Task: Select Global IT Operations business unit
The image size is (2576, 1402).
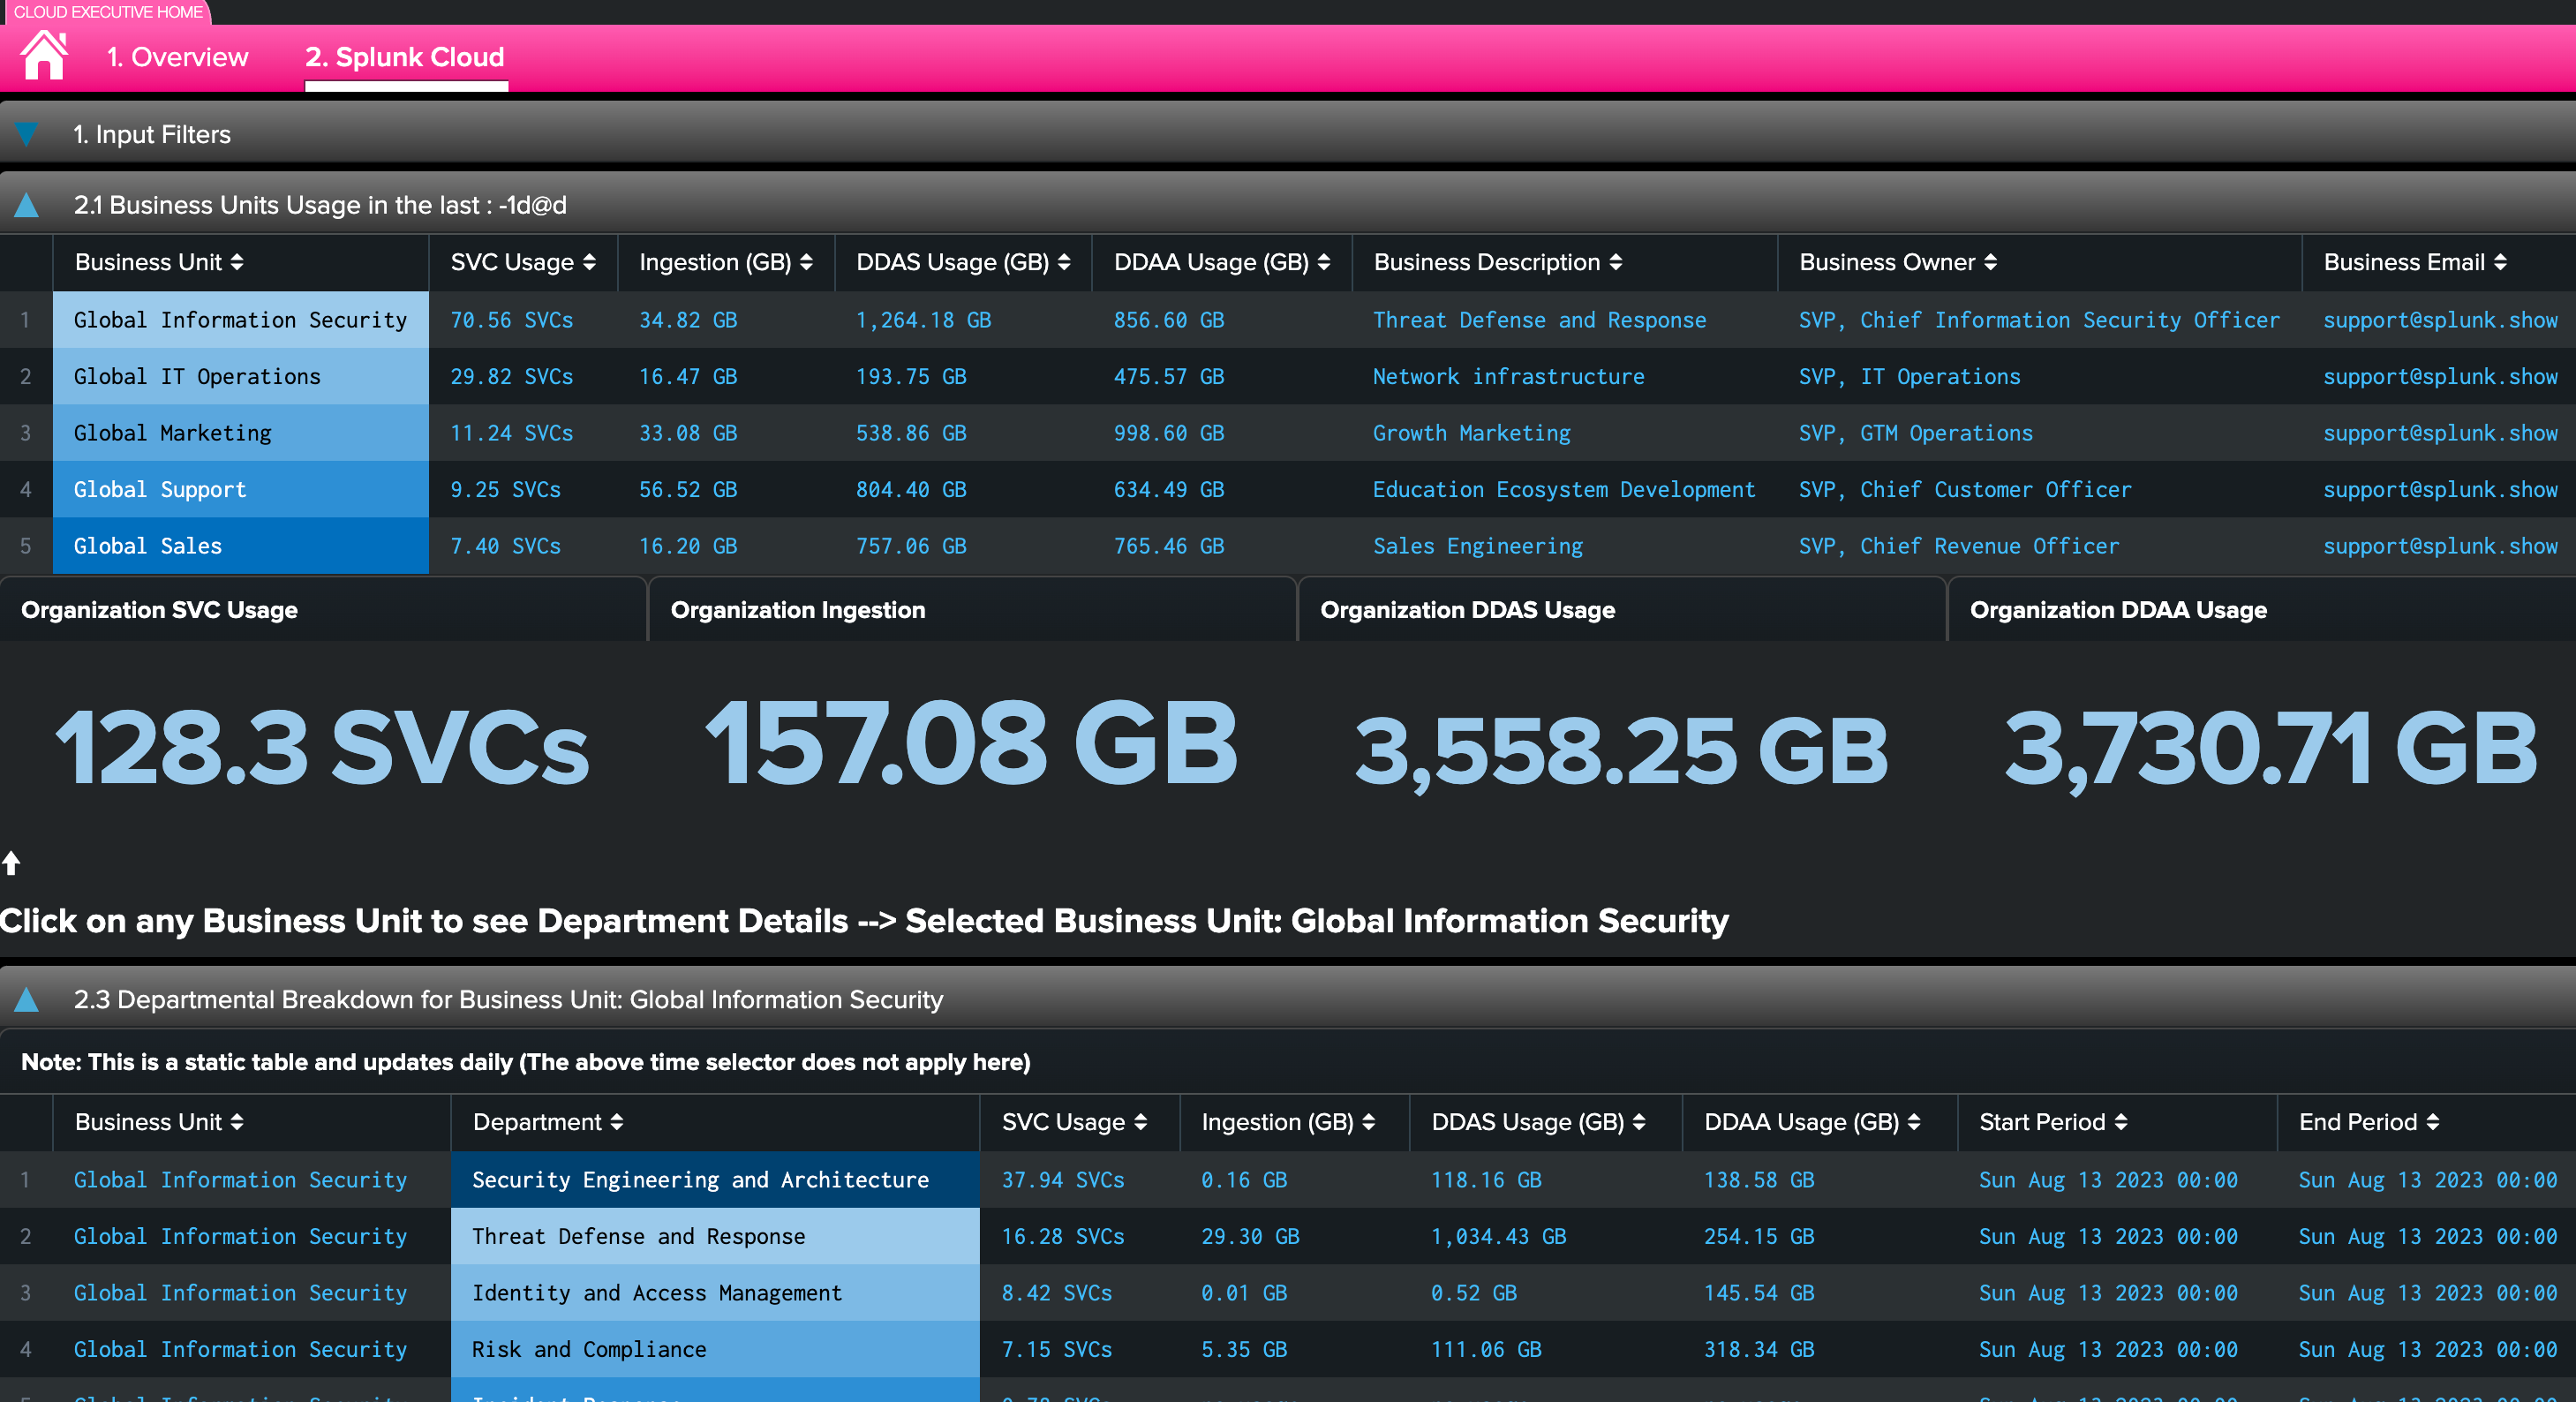Action: [x=240, y=376]
